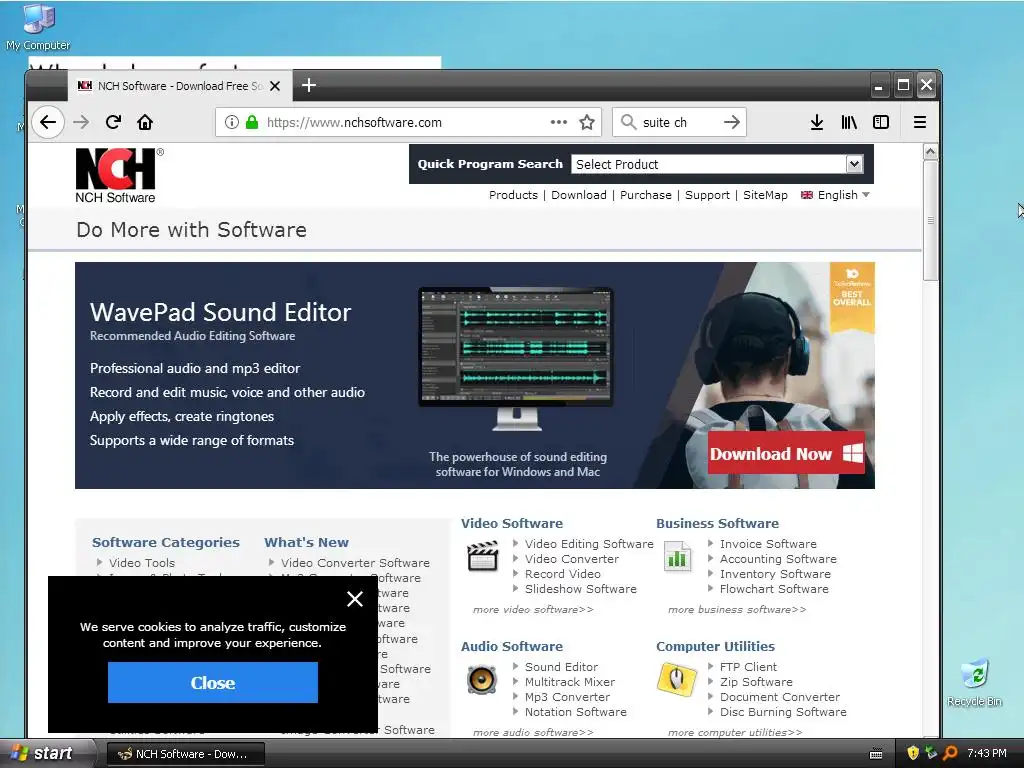The width and height of the screenshot is (1024, 768).
Task: Follow more video software link
Action: pyautogui.click(x=533, y=609)
